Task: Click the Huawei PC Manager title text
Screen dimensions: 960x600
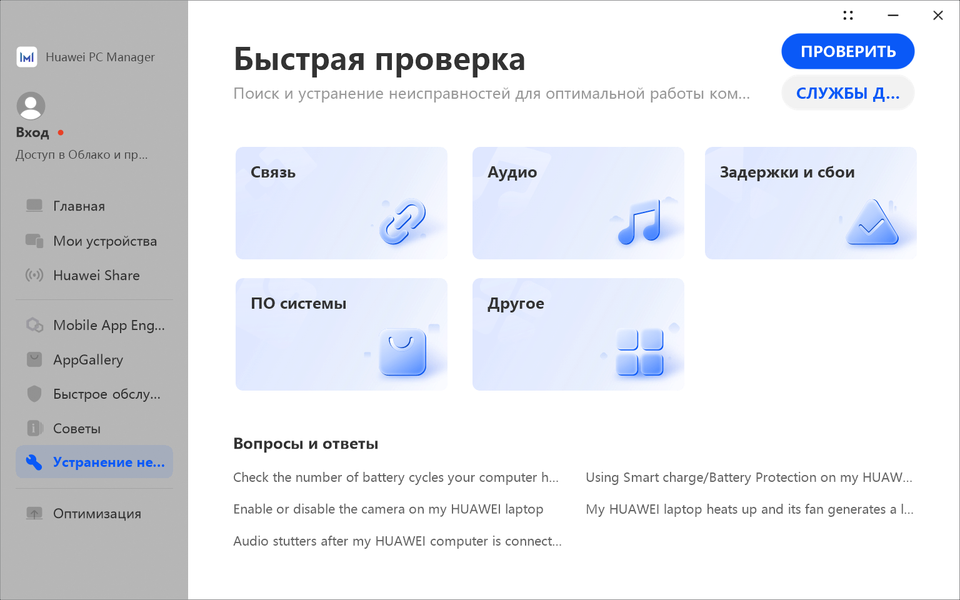Action: pos(100,57)
